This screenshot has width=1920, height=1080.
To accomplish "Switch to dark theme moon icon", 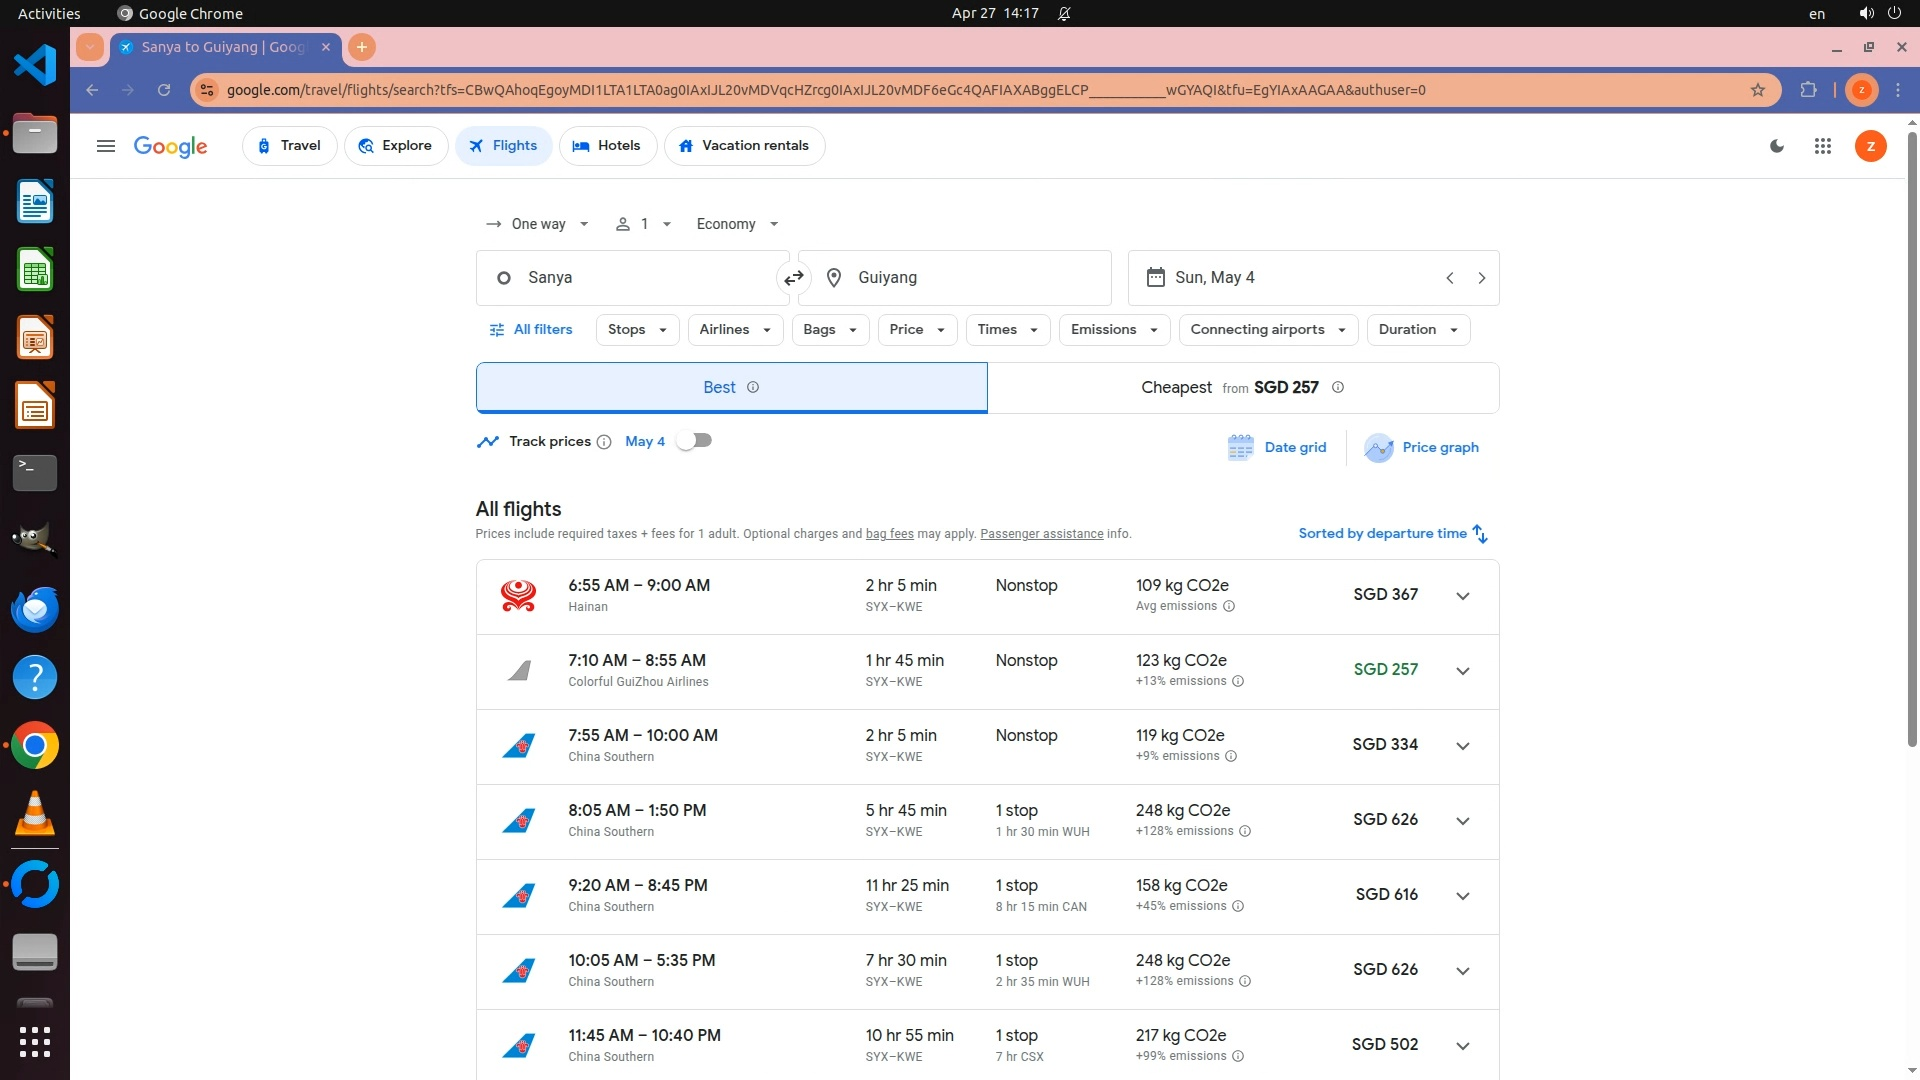I will pyautogui.click(x=1777, y=146).
